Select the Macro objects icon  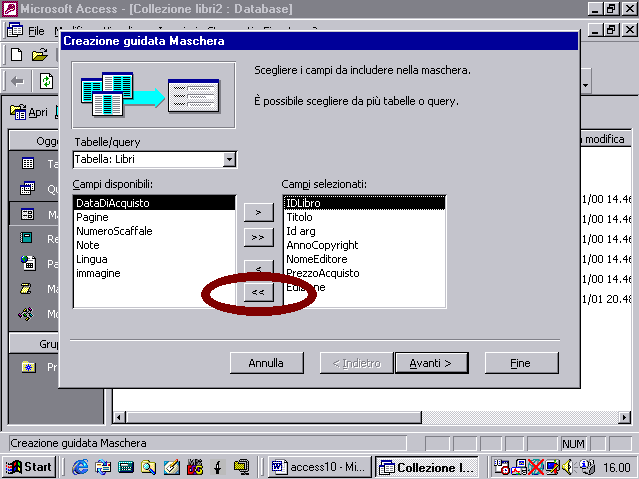click(x=26, y=289)
